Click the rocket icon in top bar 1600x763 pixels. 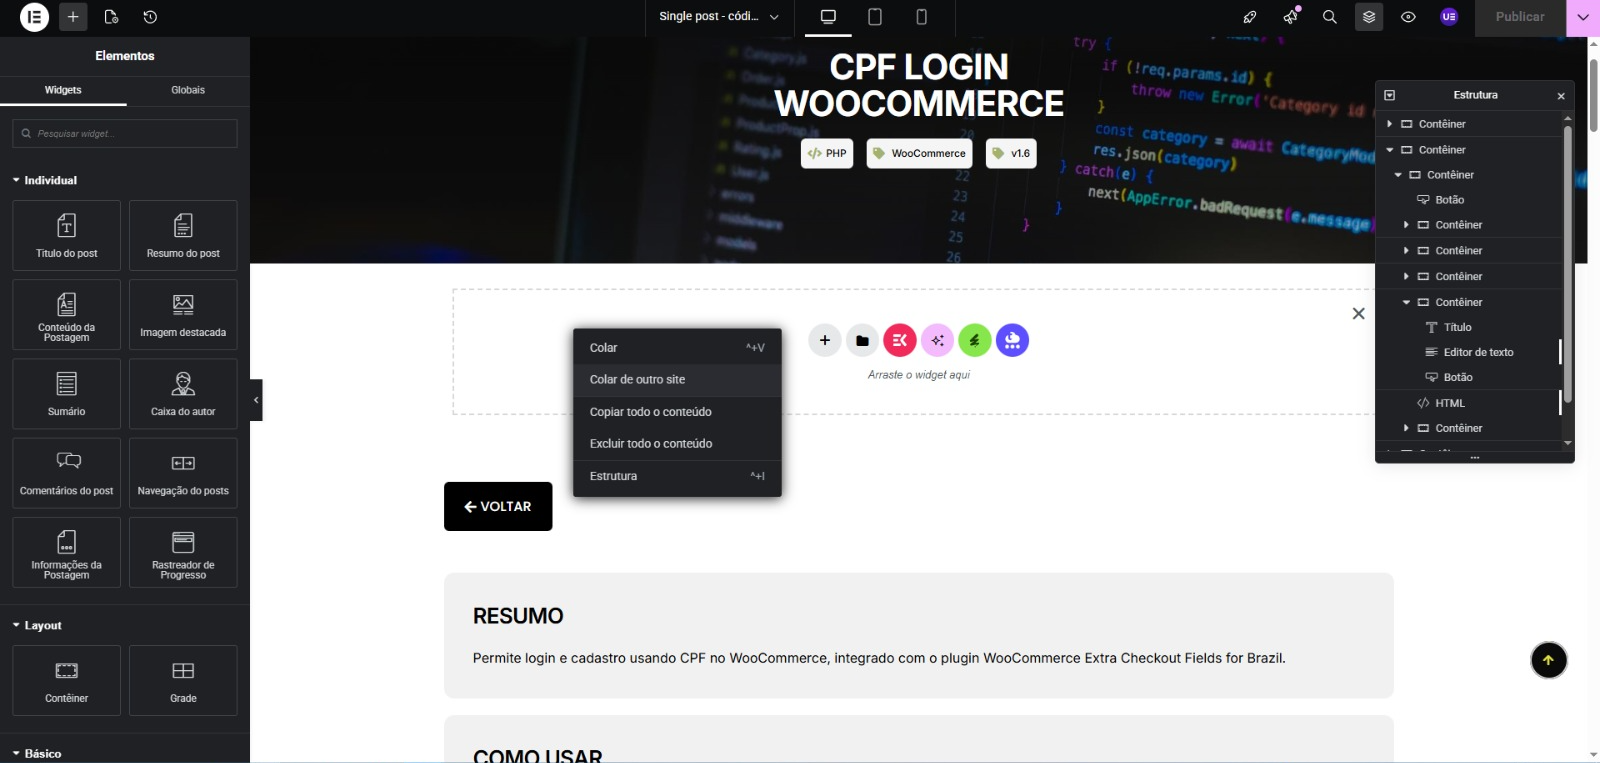pos(1250,17)
